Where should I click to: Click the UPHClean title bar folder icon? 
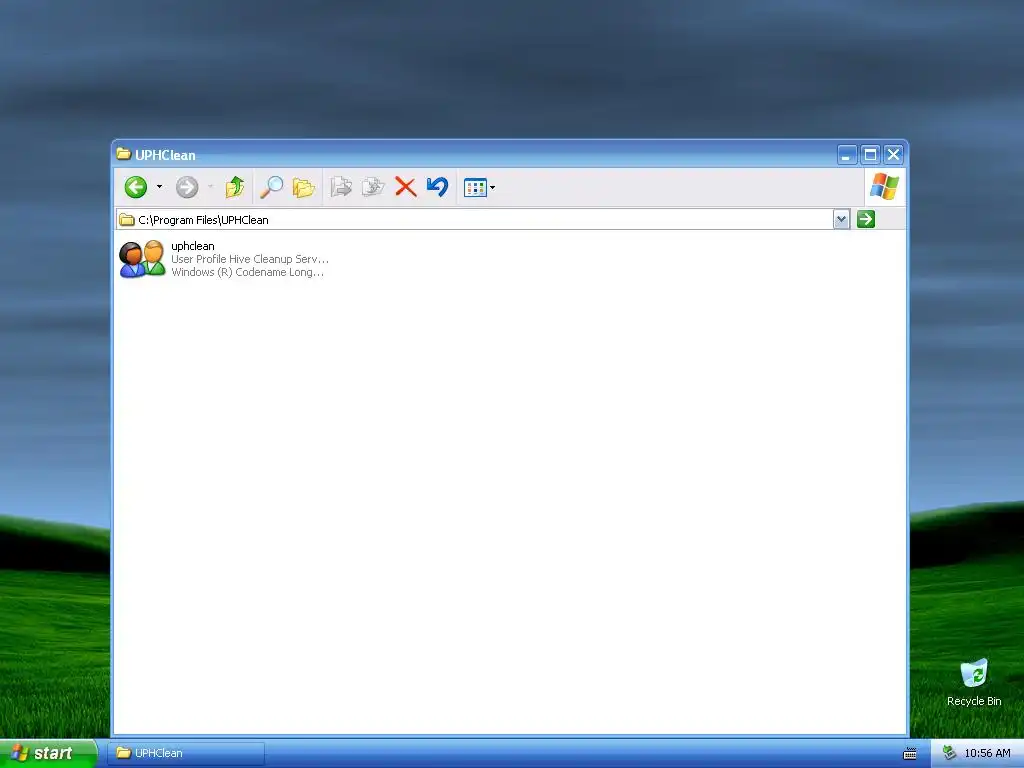coord(123,154)
